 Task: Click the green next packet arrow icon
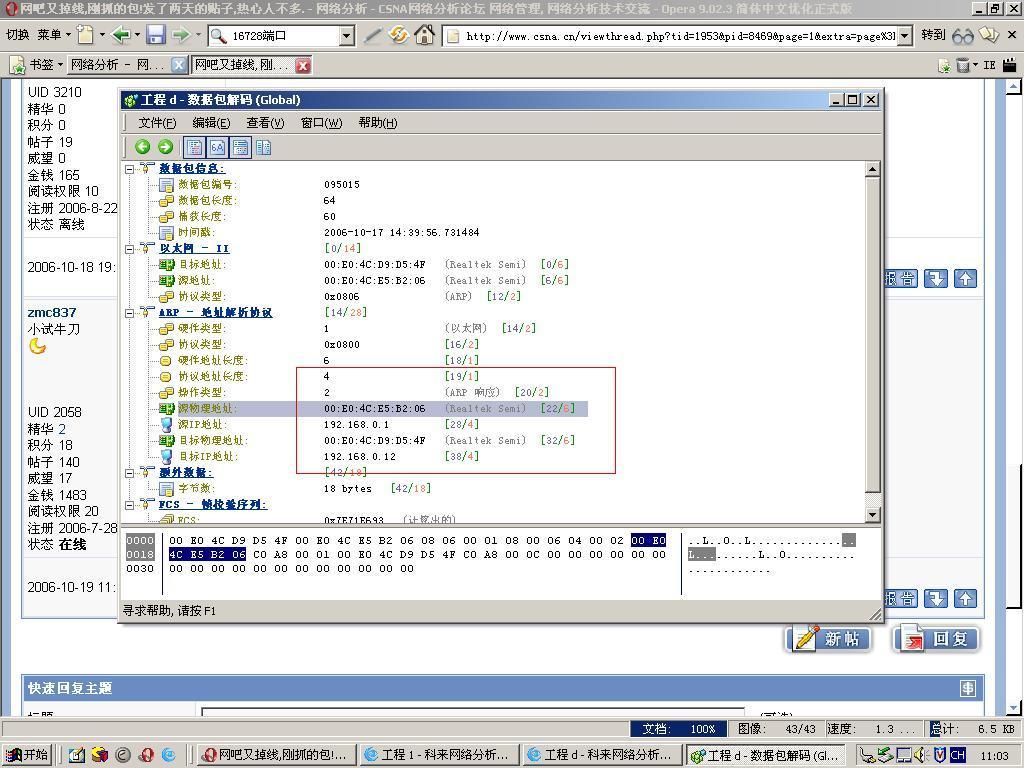[x=165, y=147]
